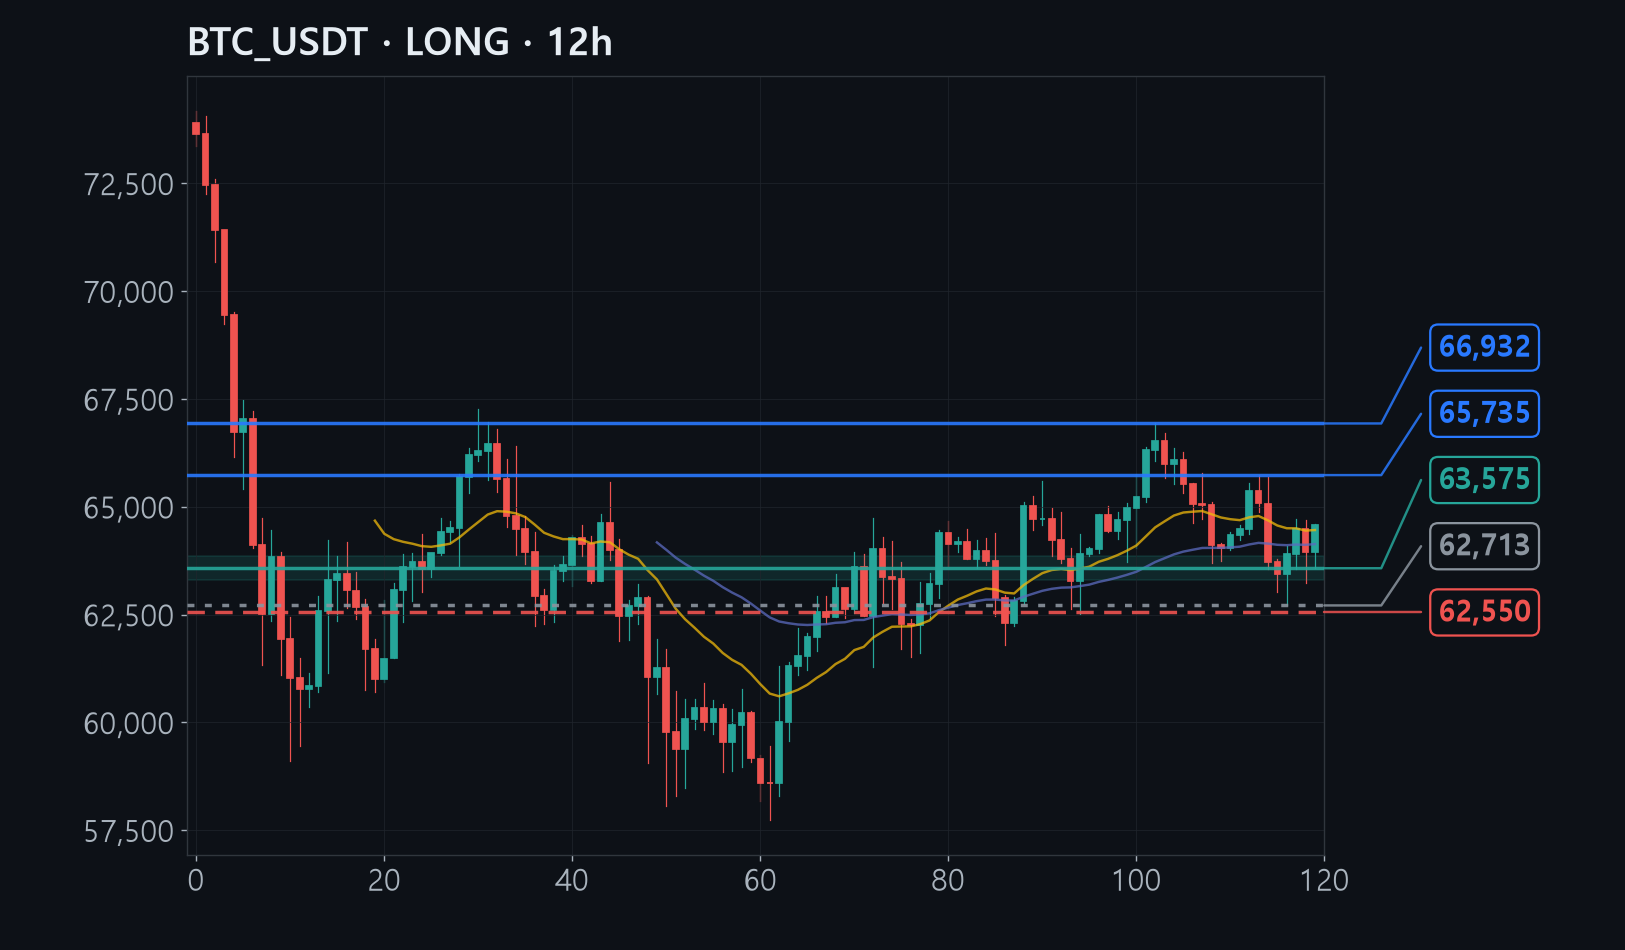Click the x-axis tick label 0

tap(196, 880)
